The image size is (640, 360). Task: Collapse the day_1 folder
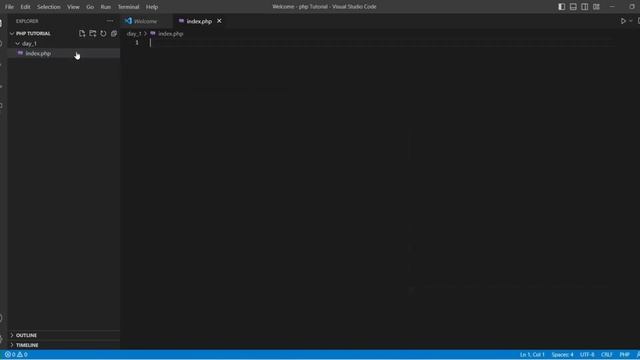[x=18, y=43]
